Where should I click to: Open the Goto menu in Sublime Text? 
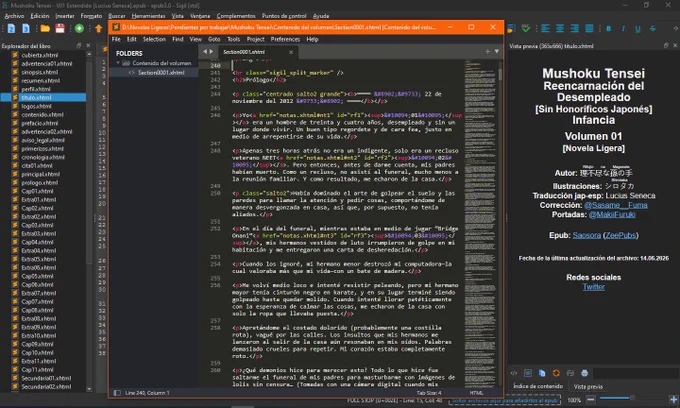[x=214, y=39]
